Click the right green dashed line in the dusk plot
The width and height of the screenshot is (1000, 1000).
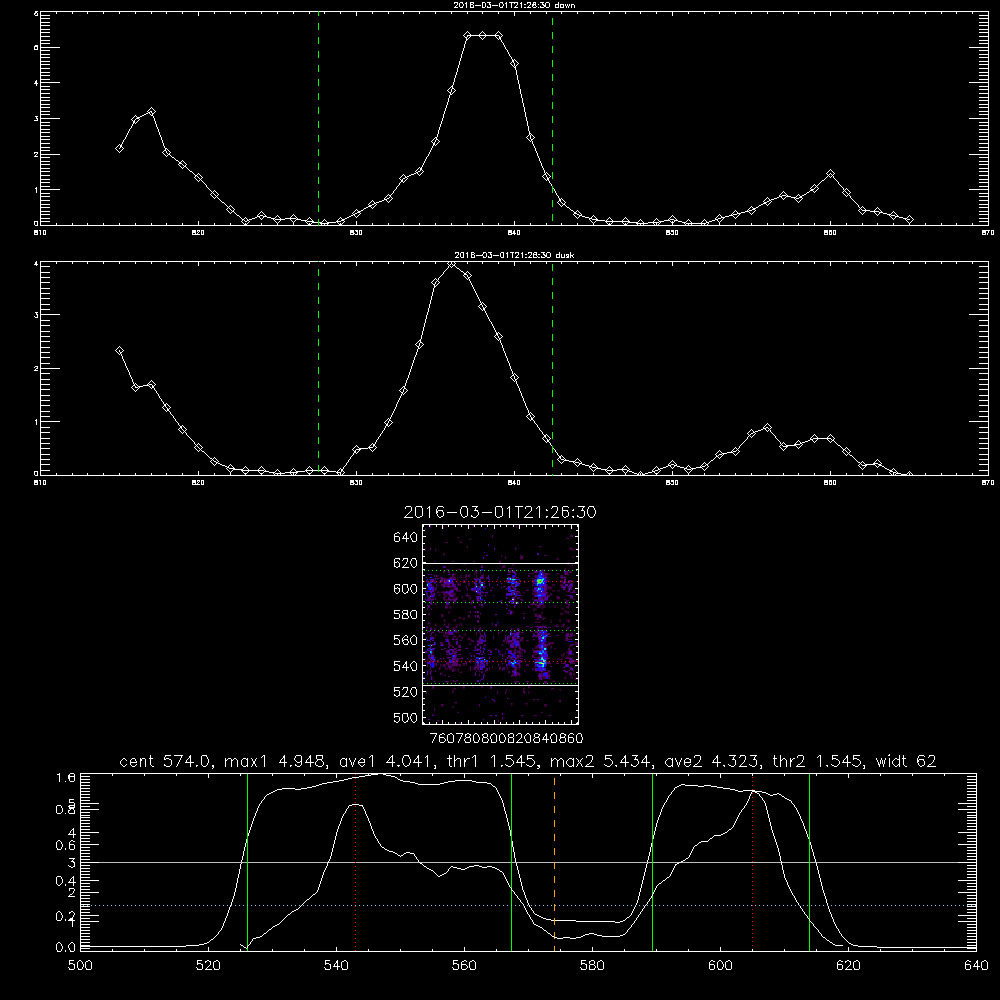pos(552,368)
